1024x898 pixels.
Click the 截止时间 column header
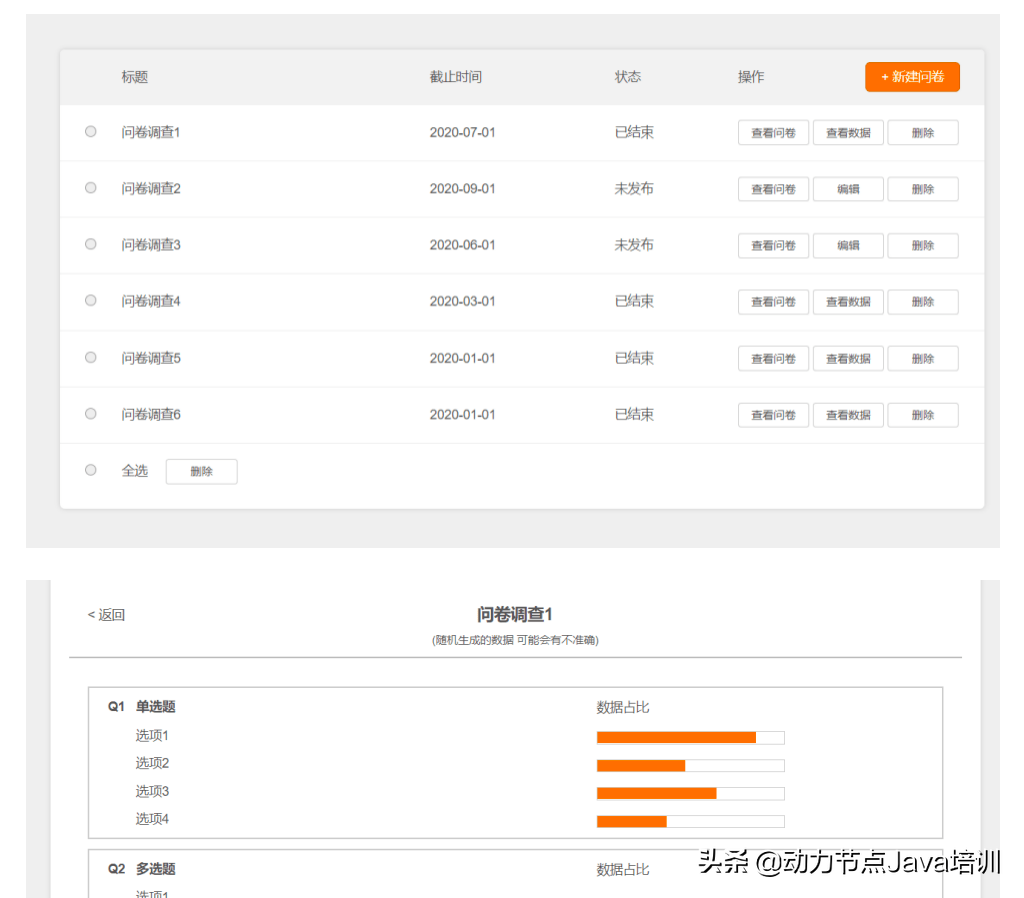point(455,76)
